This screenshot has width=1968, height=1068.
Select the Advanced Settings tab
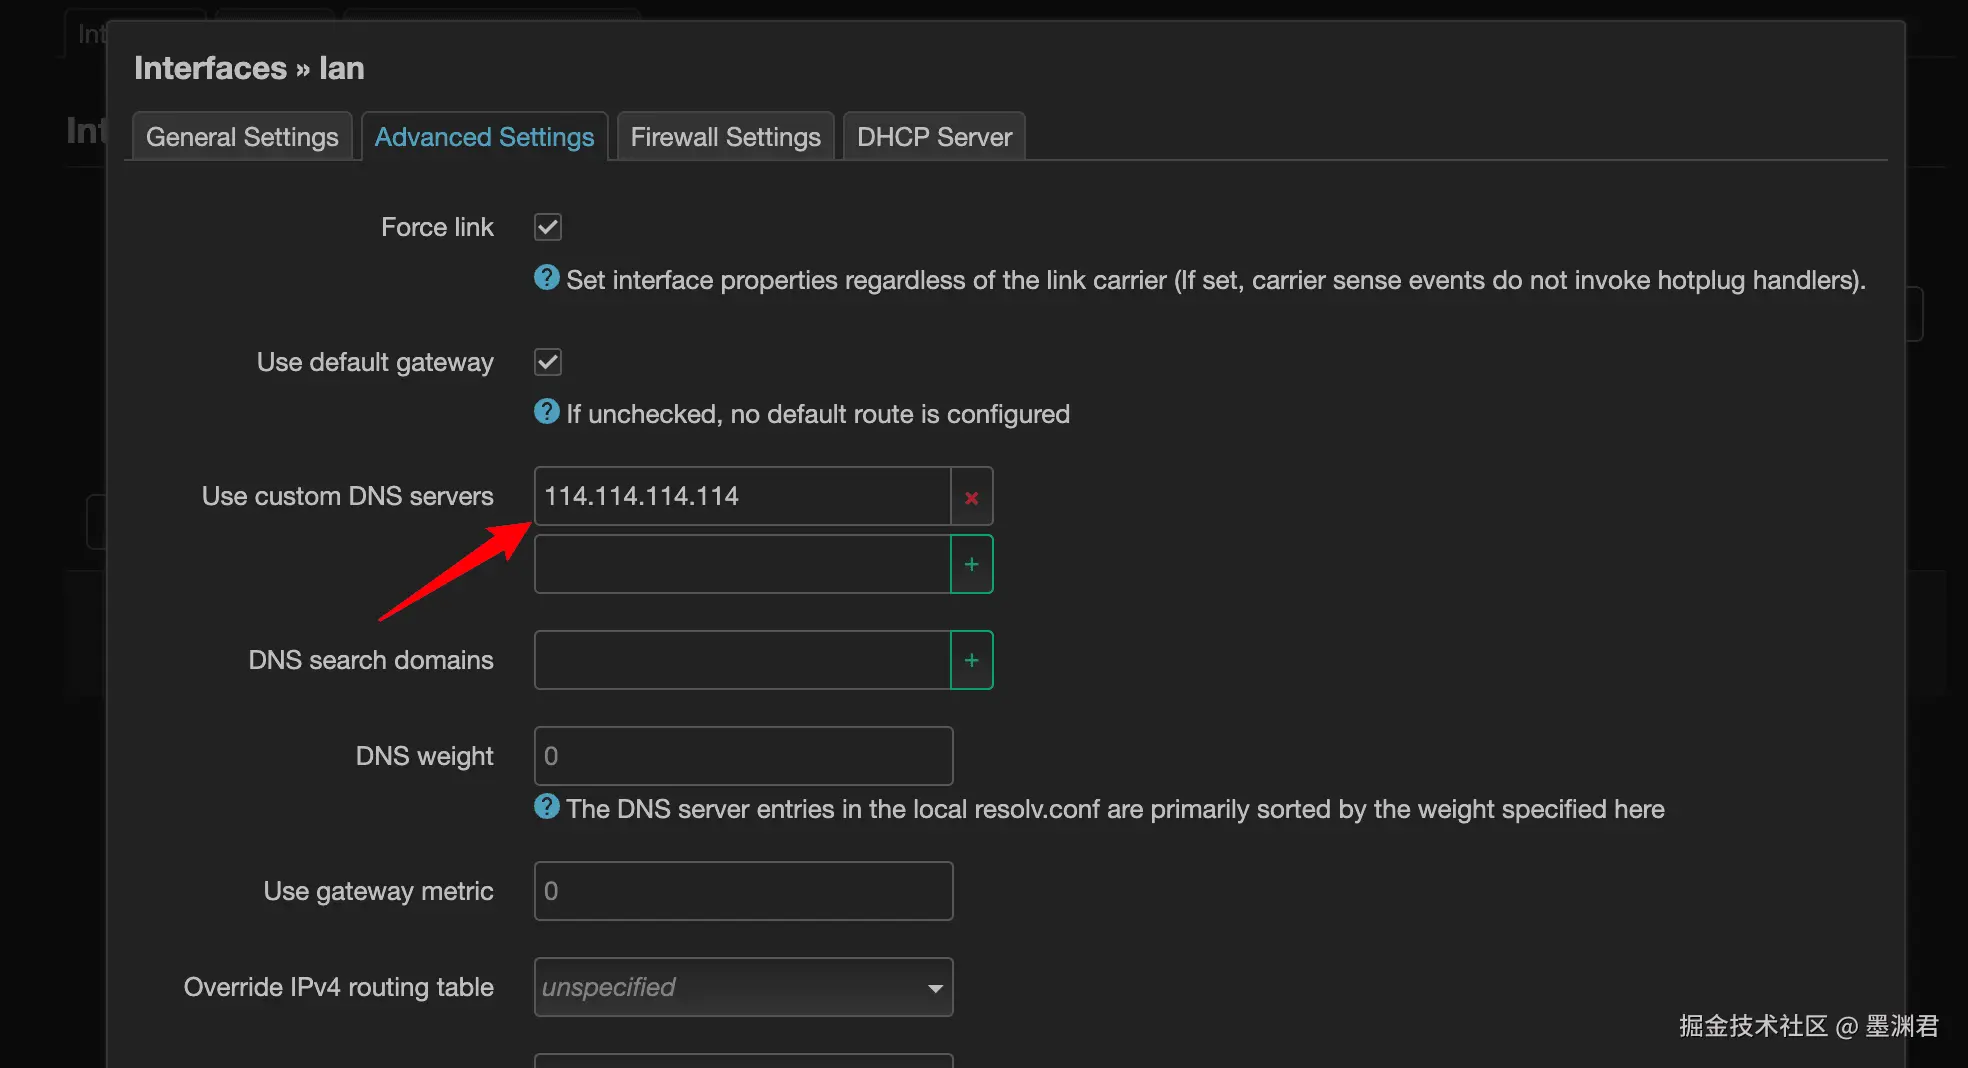click(x=484, y=137)
